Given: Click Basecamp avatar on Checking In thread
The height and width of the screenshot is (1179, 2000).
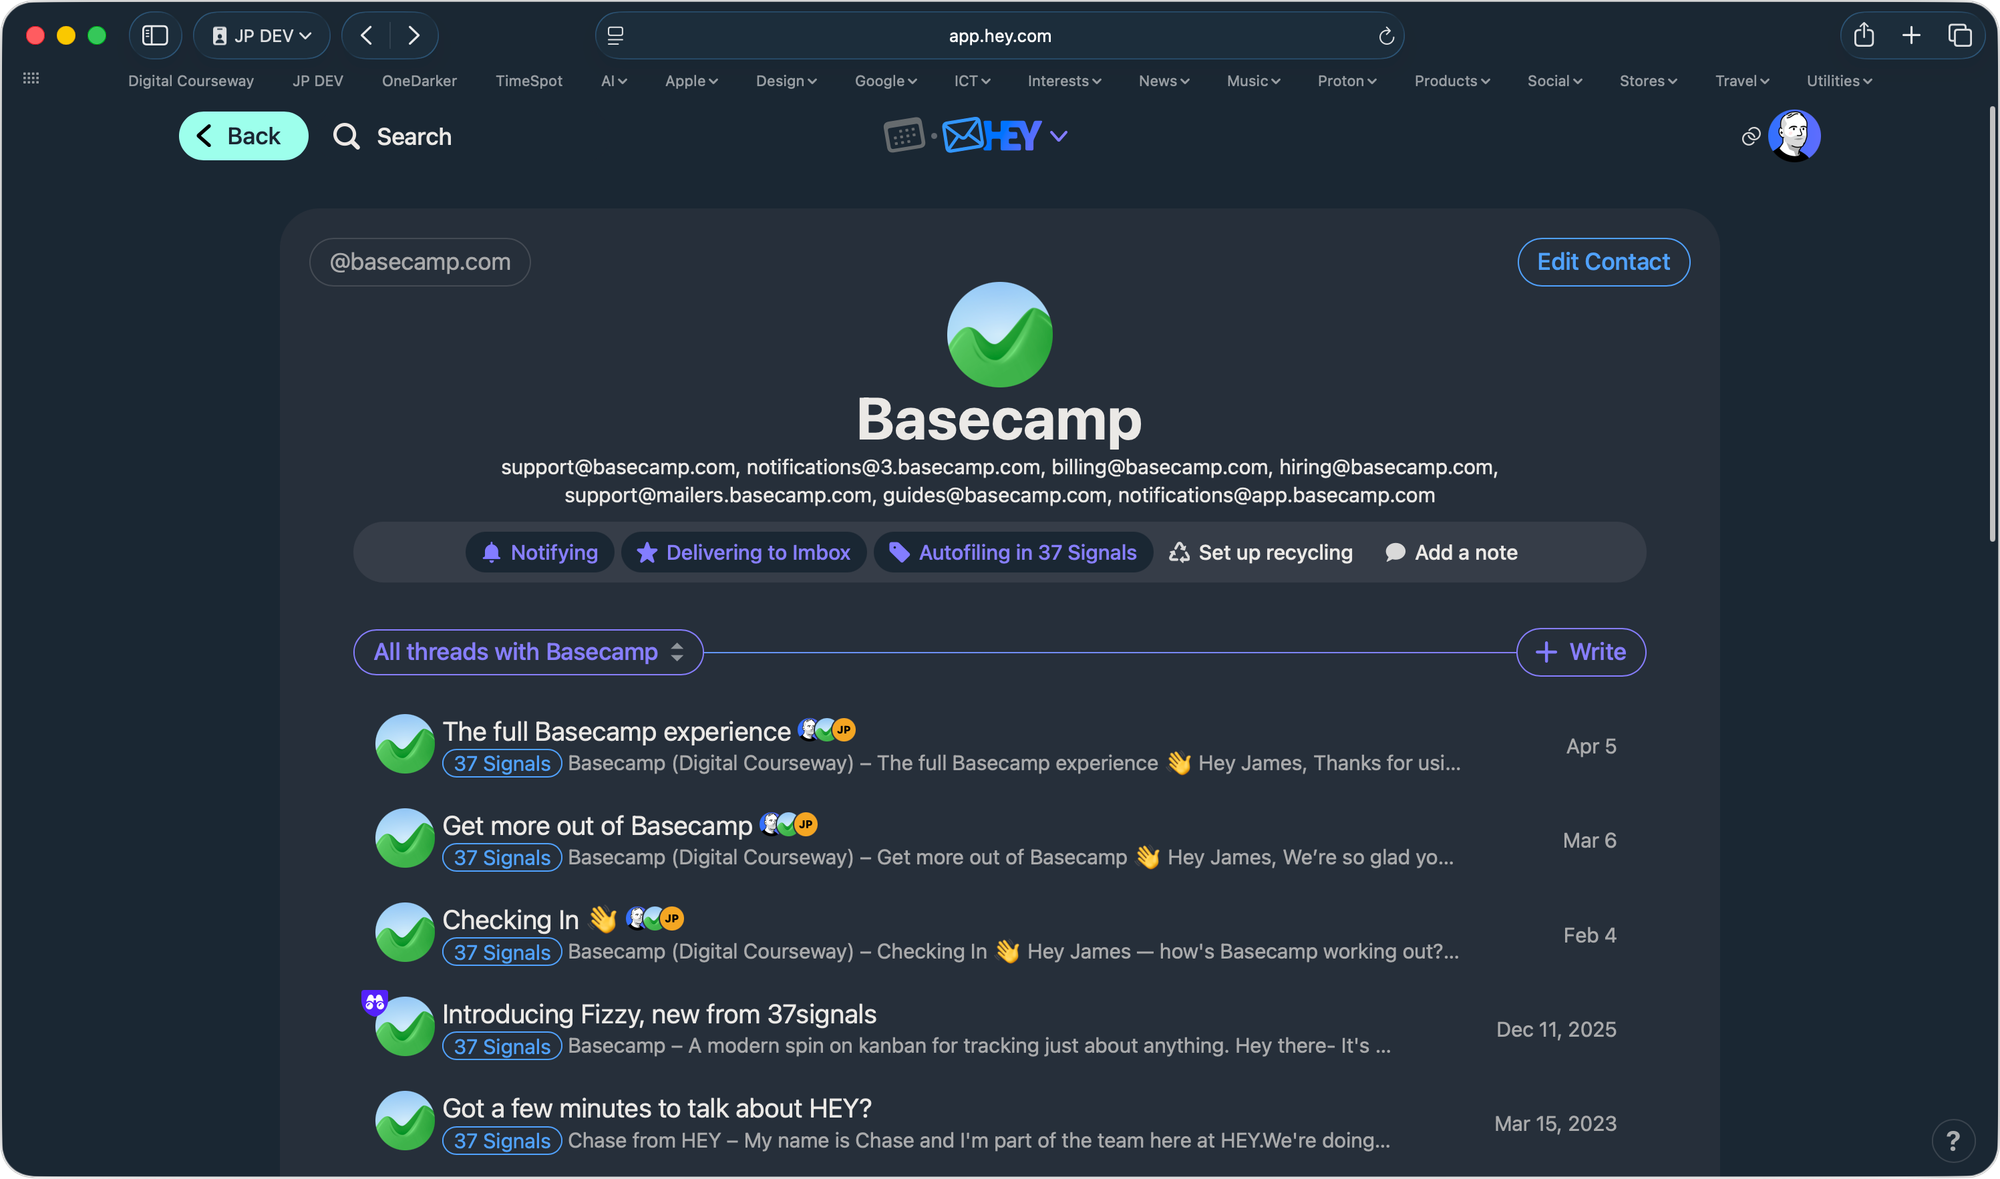Looking at the screenshot, I should pos(404,932).
